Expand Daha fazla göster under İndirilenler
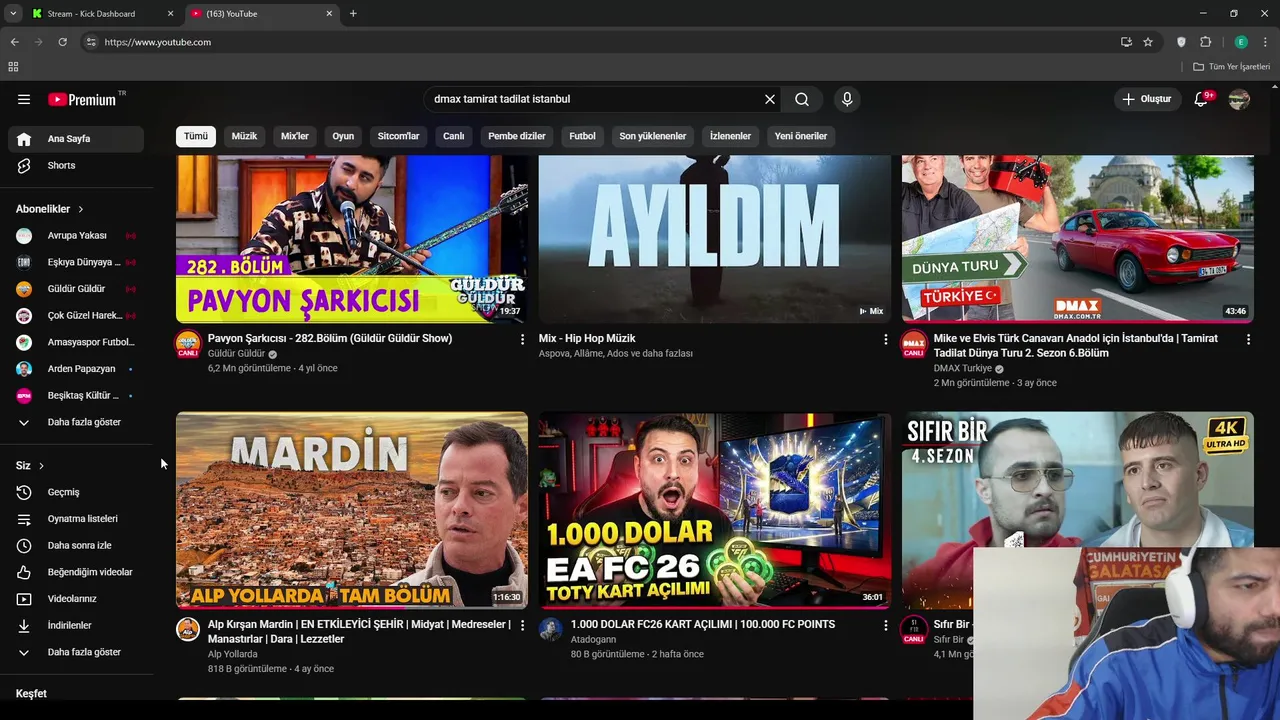The image size is (1280, 720). click(76, 652)
